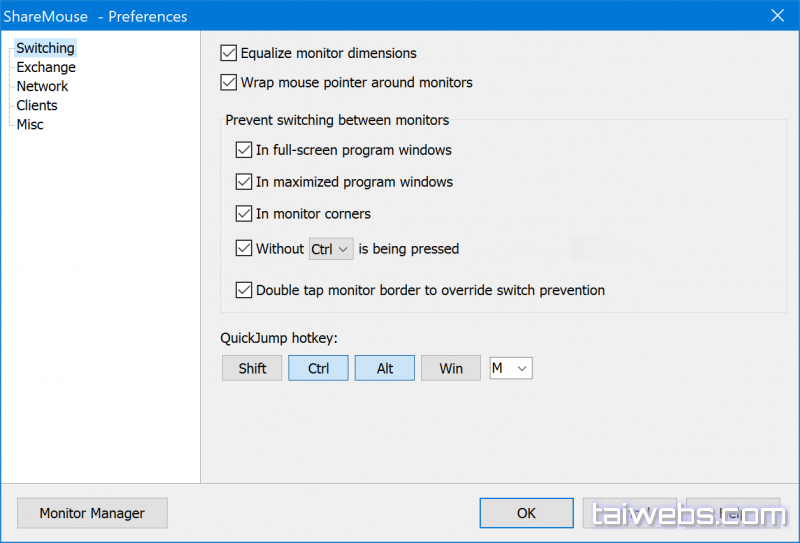Toggle Equalize monitor dimensions checkbox
Viewport: 800px width, 543px height.
point(228,53)
